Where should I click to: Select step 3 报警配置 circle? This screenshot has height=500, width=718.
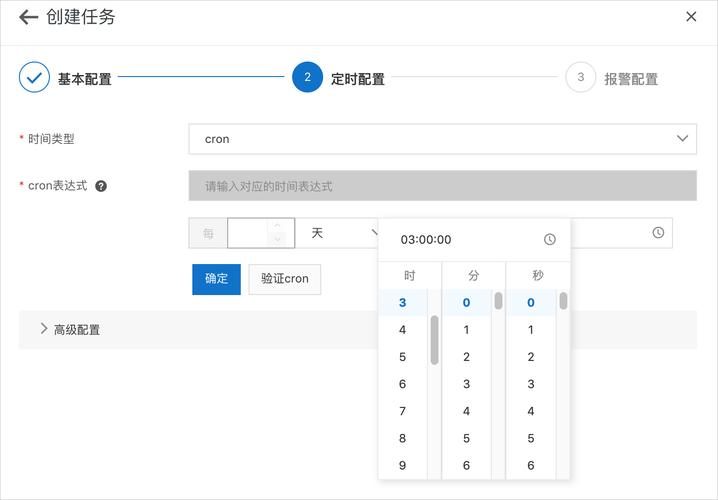(x=581, y=77)
